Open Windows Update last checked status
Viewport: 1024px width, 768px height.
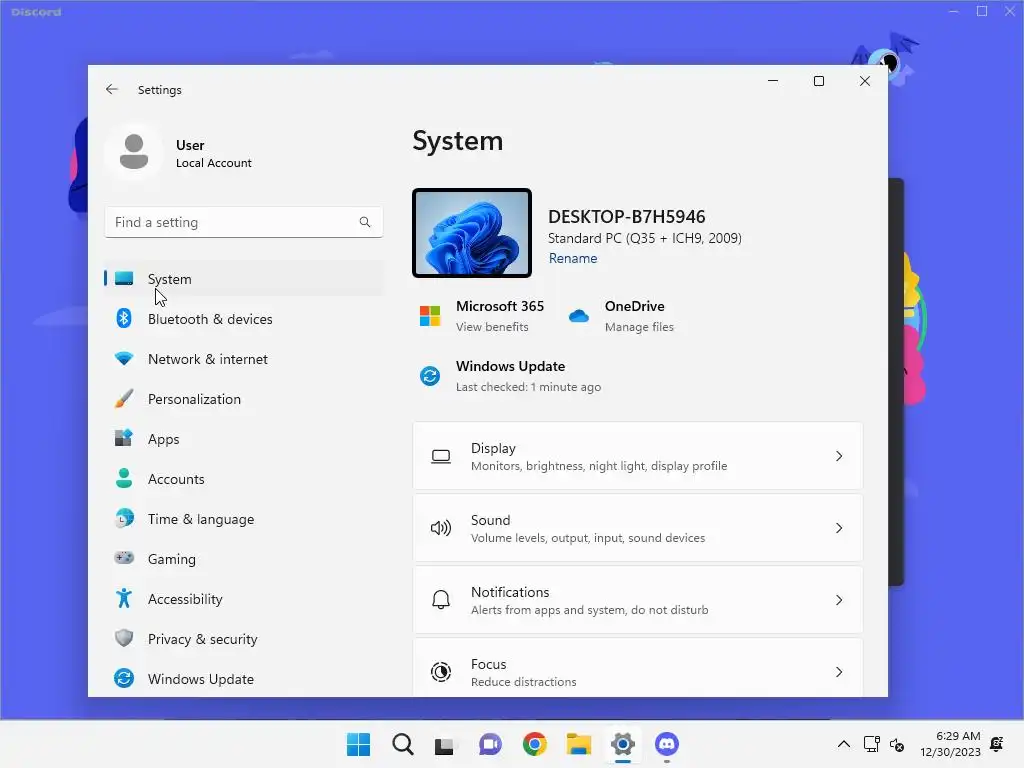click(528, 387)
